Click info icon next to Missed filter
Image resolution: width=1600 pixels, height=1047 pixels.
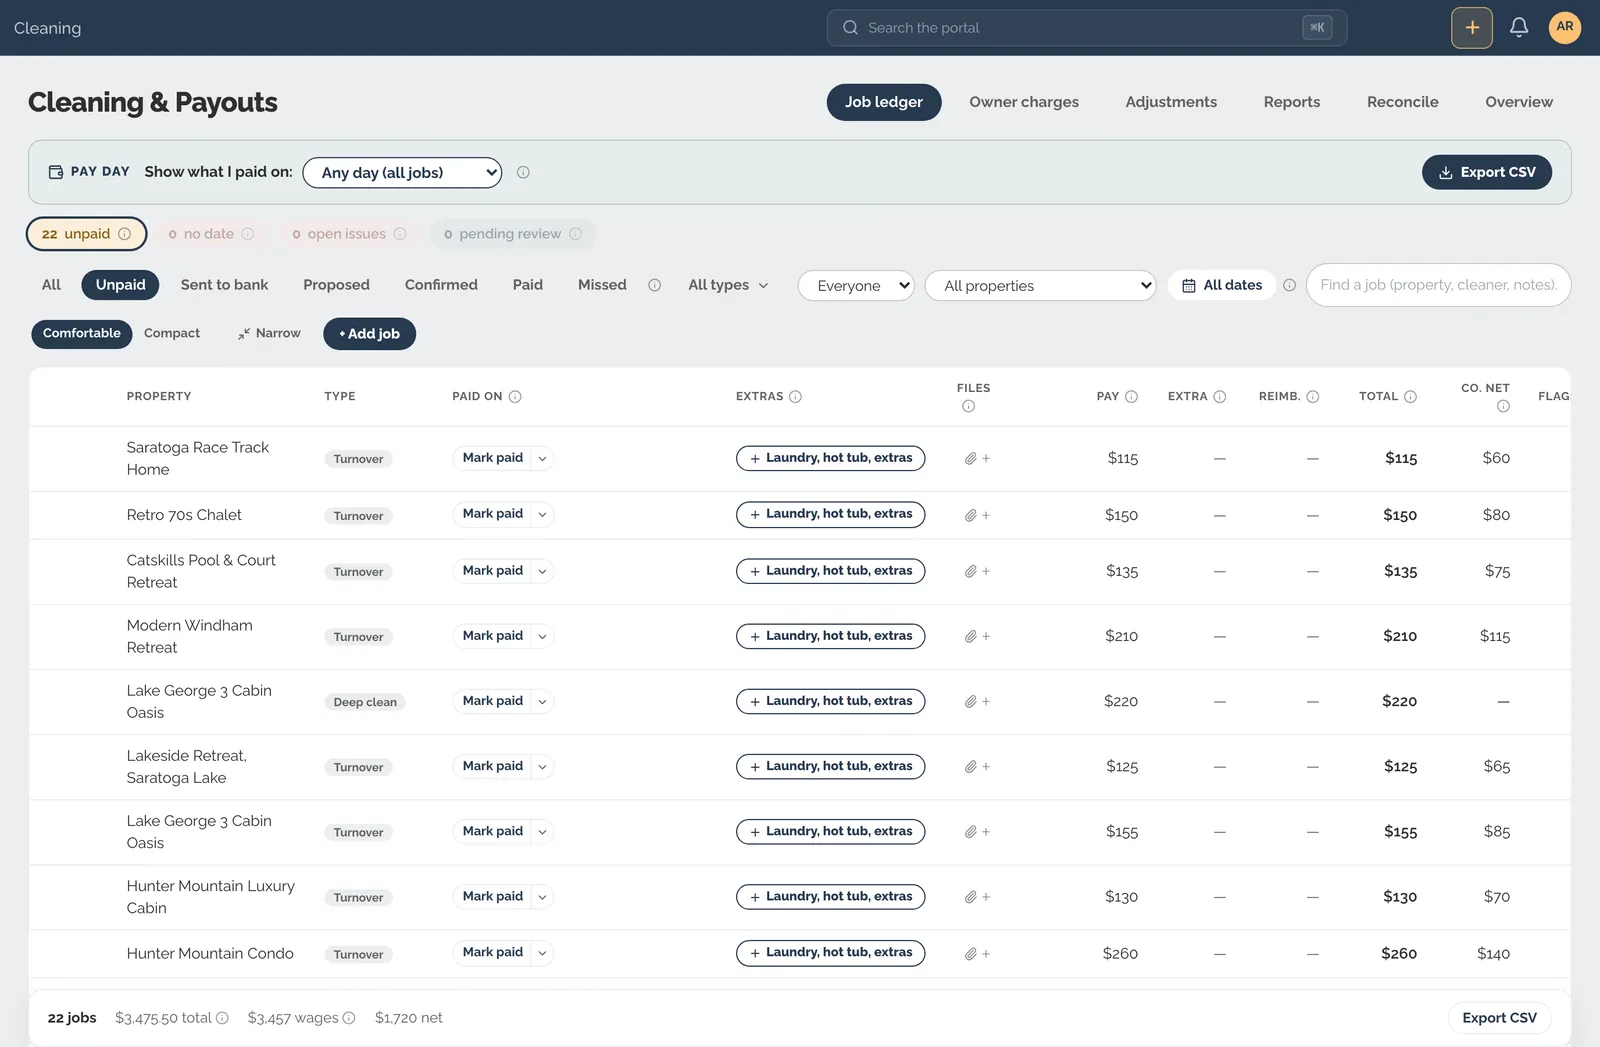point(655,285)
